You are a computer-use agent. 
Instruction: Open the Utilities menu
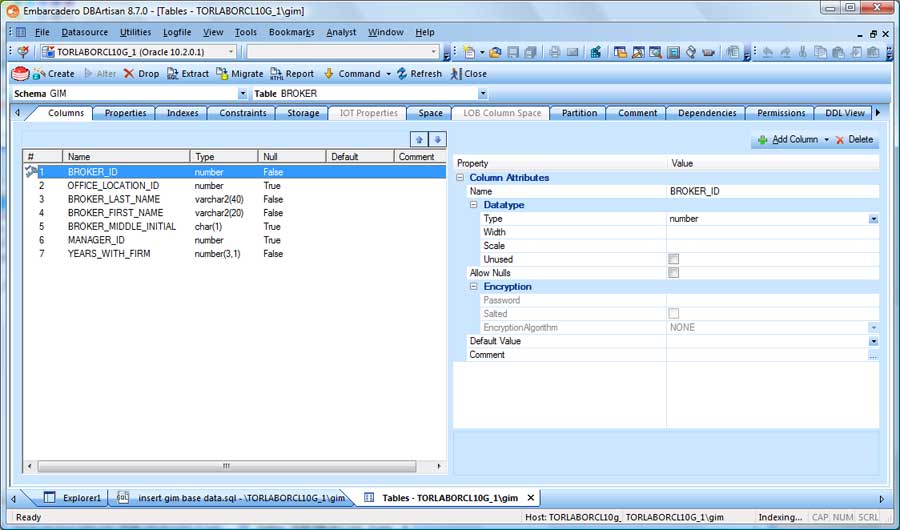pos(135,32)
